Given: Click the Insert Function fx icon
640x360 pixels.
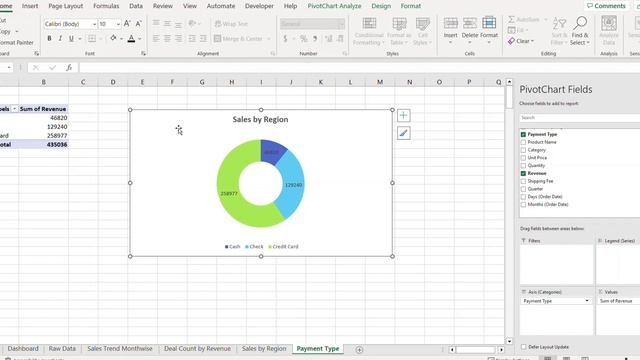Looking at the screenshot, I should 69,67.
